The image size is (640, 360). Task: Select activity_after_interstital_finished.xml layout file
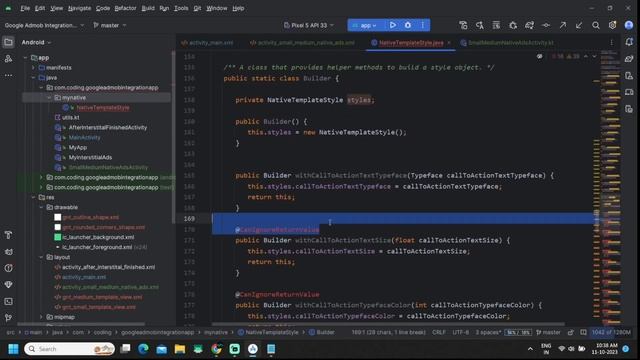[x=108, y=267]
